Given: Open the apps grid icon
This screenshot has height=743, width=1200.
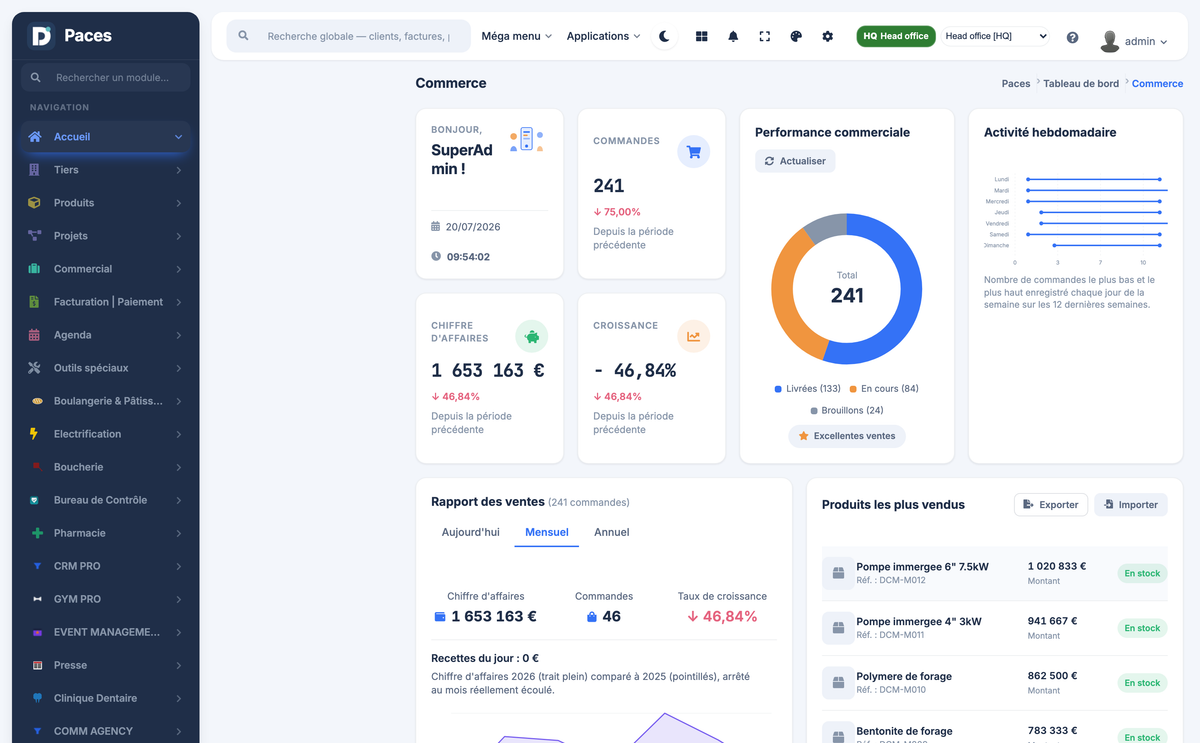Looking at the screenshot, I should pos(701,36).
